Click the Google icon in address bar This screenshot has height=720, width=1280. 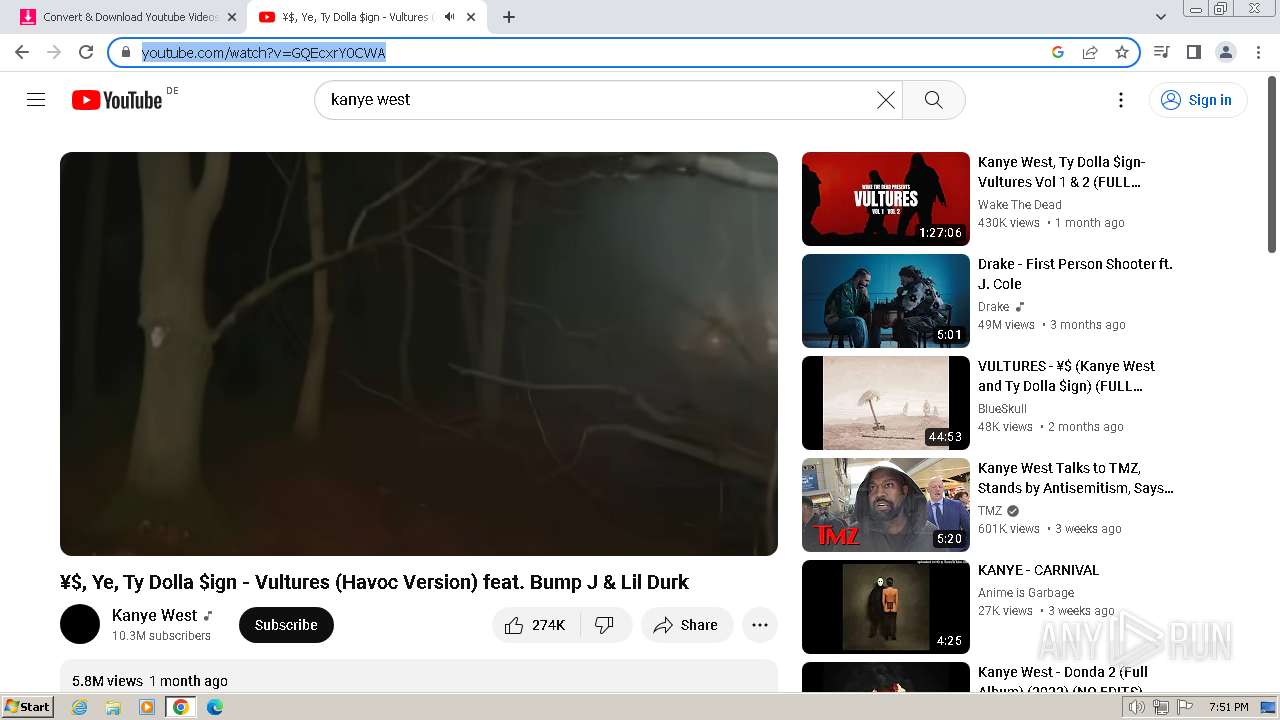tap(1058, 52)
